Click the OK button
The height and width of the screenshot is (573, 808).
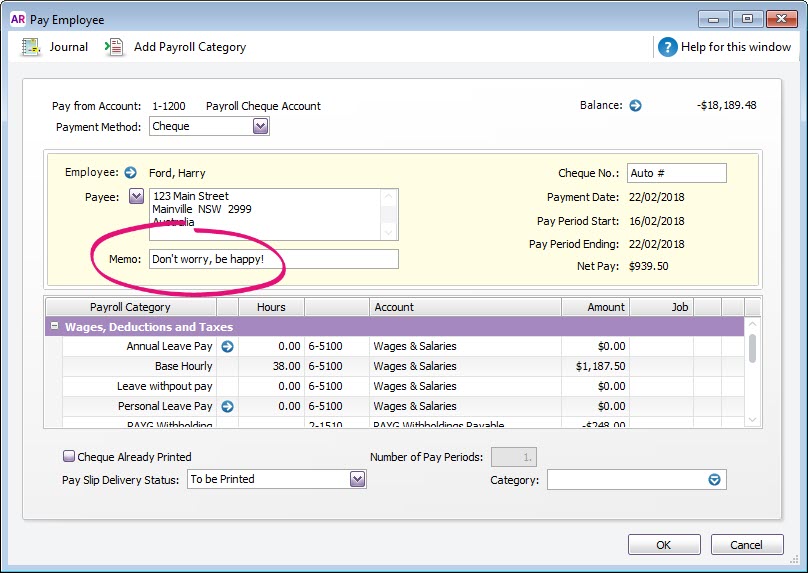pos(664,545)
